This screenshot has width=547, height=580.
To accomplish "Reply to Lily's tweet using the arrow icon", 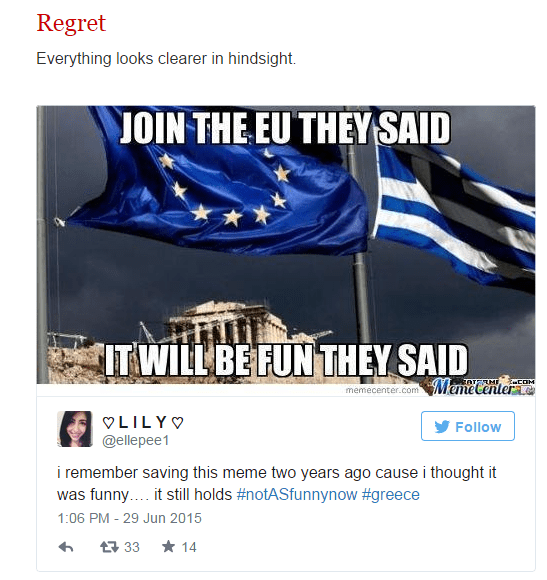I will pos(66,547).
